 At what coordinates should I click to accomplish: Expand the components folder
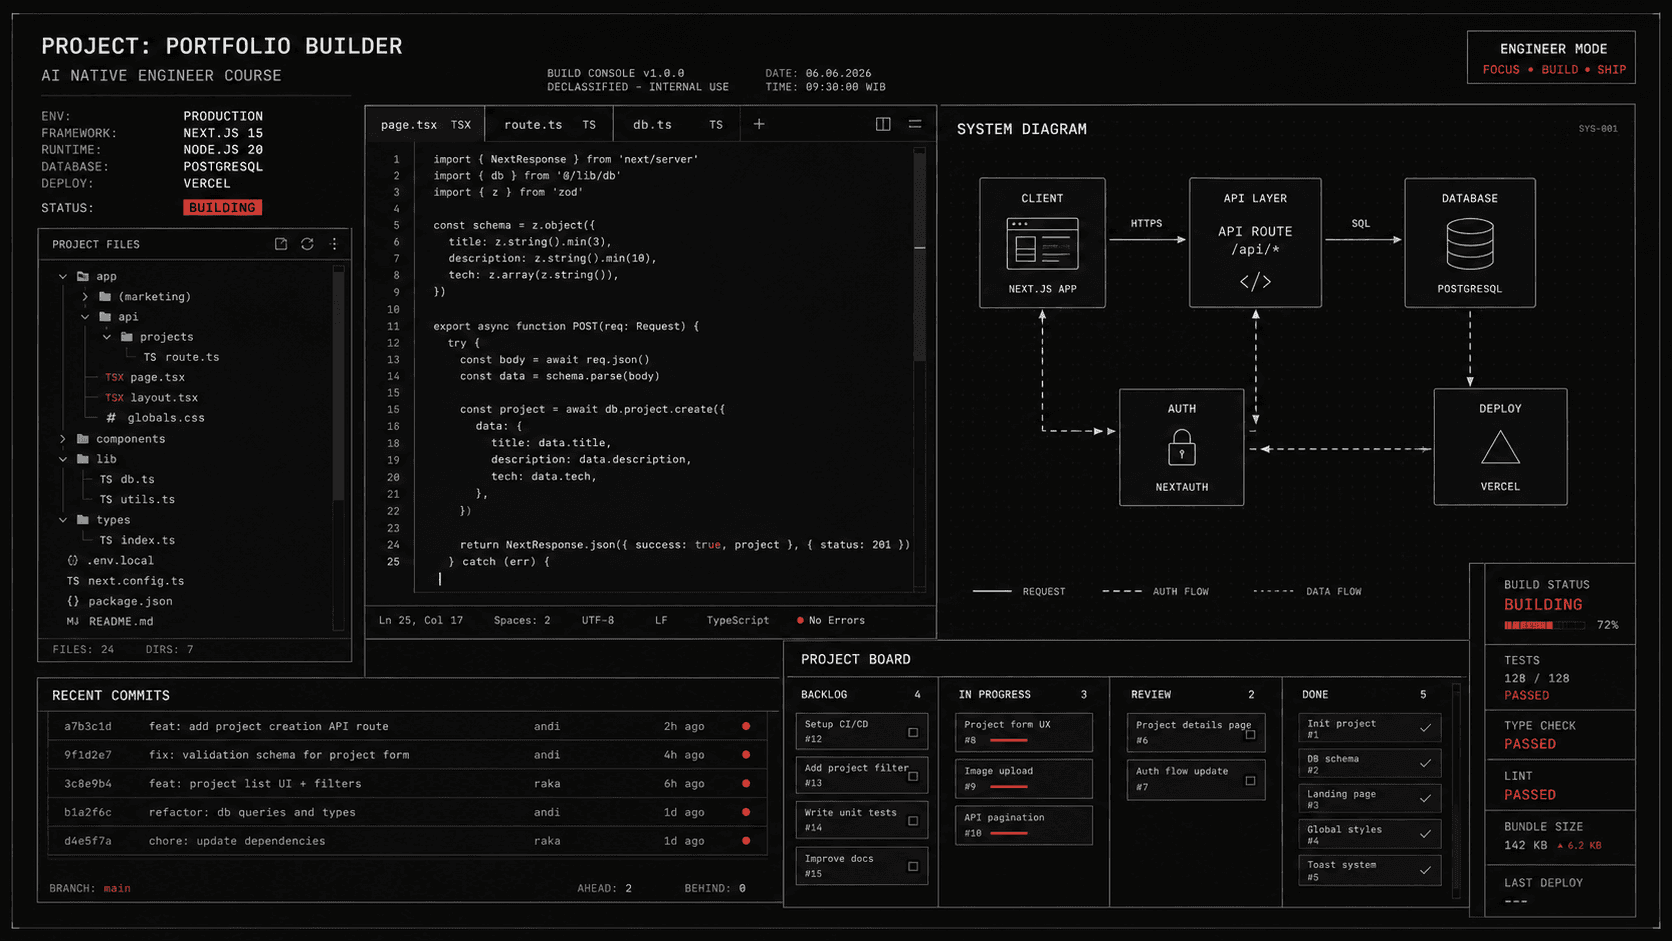(63, 439)
